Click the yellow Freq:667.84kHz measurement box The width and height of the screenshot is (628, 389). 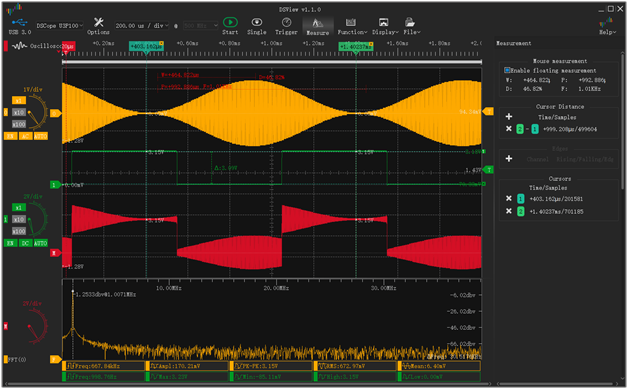click(103, 366)
